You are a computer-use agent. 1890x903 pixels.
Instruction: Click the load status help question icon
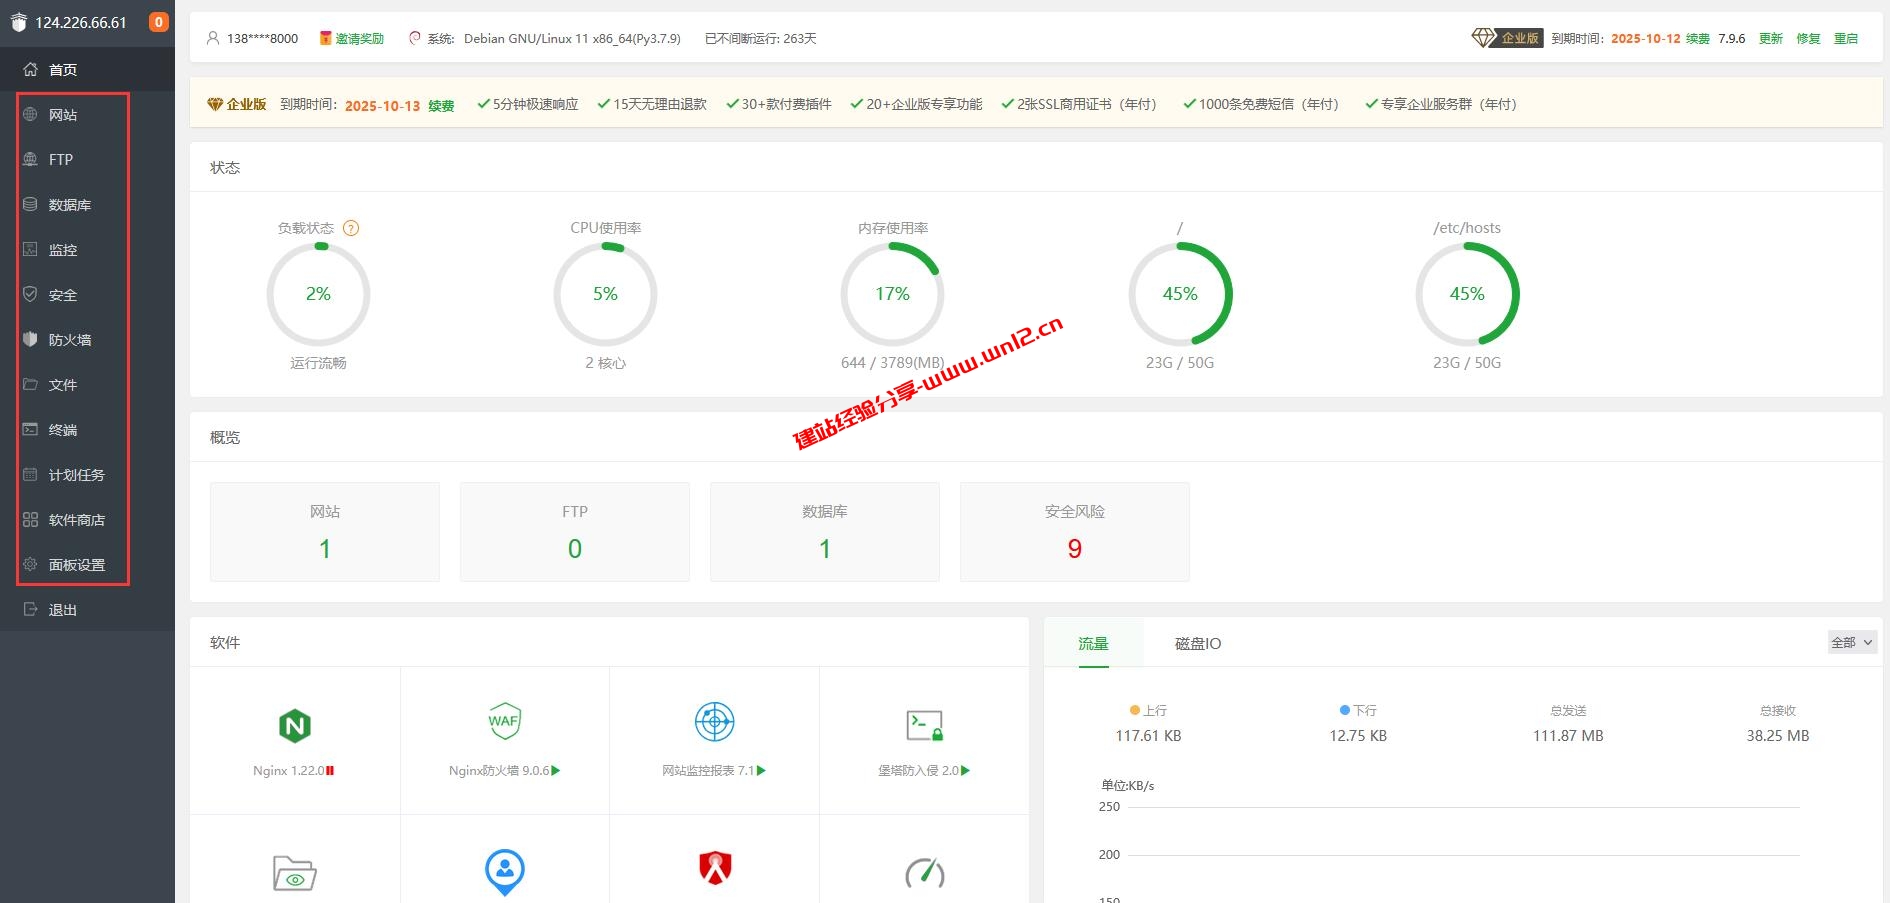tap(351, 228)
